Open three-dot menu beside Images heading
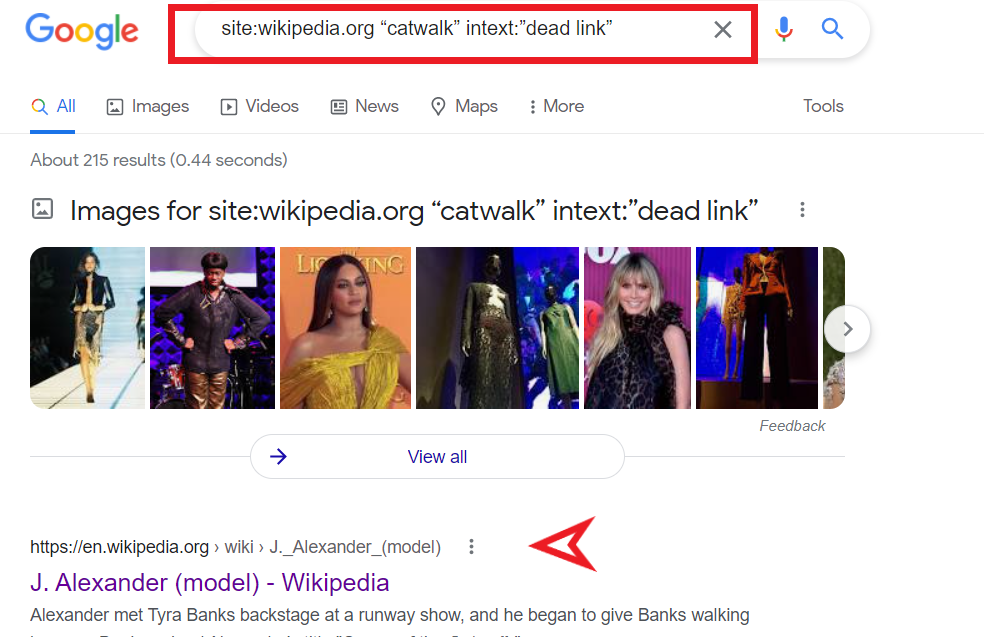The width and height of the screenshot is (984, 637). pyautogui.click(x=802, y=210)
